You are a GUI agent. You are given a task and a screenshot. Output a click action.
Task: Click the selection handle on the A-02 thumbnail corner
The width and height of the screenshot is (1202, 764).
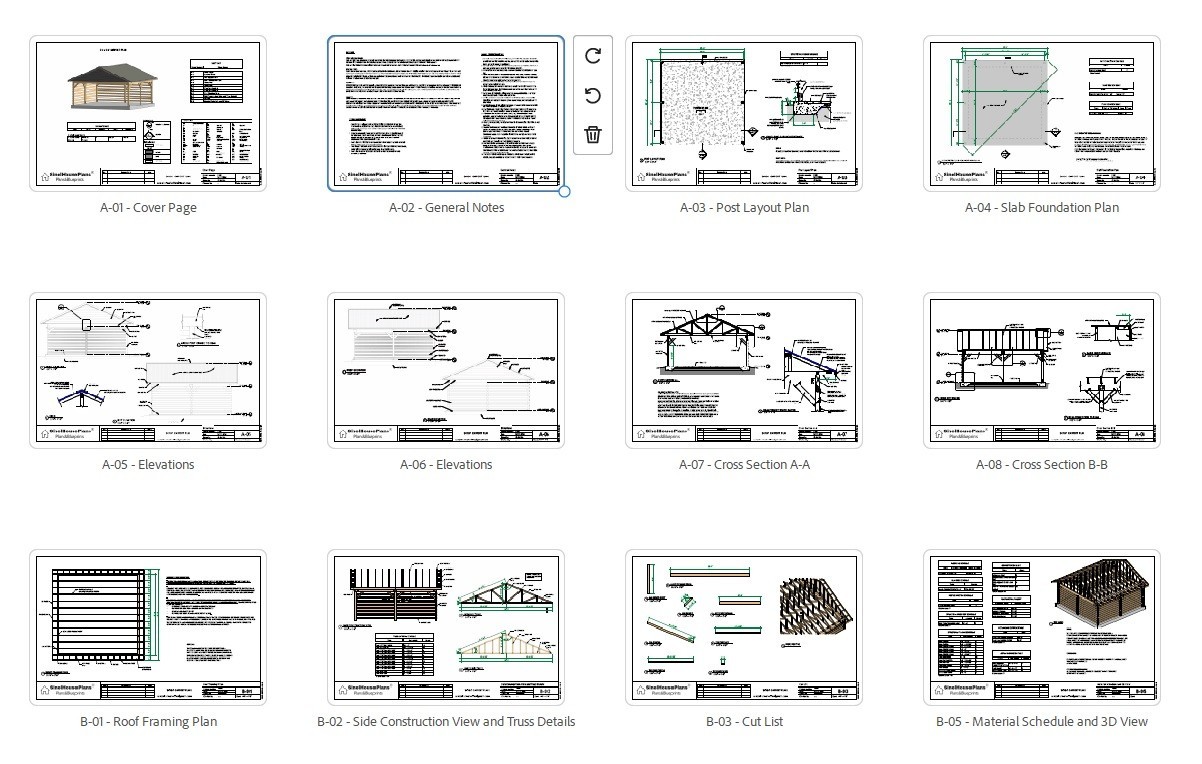564,191
